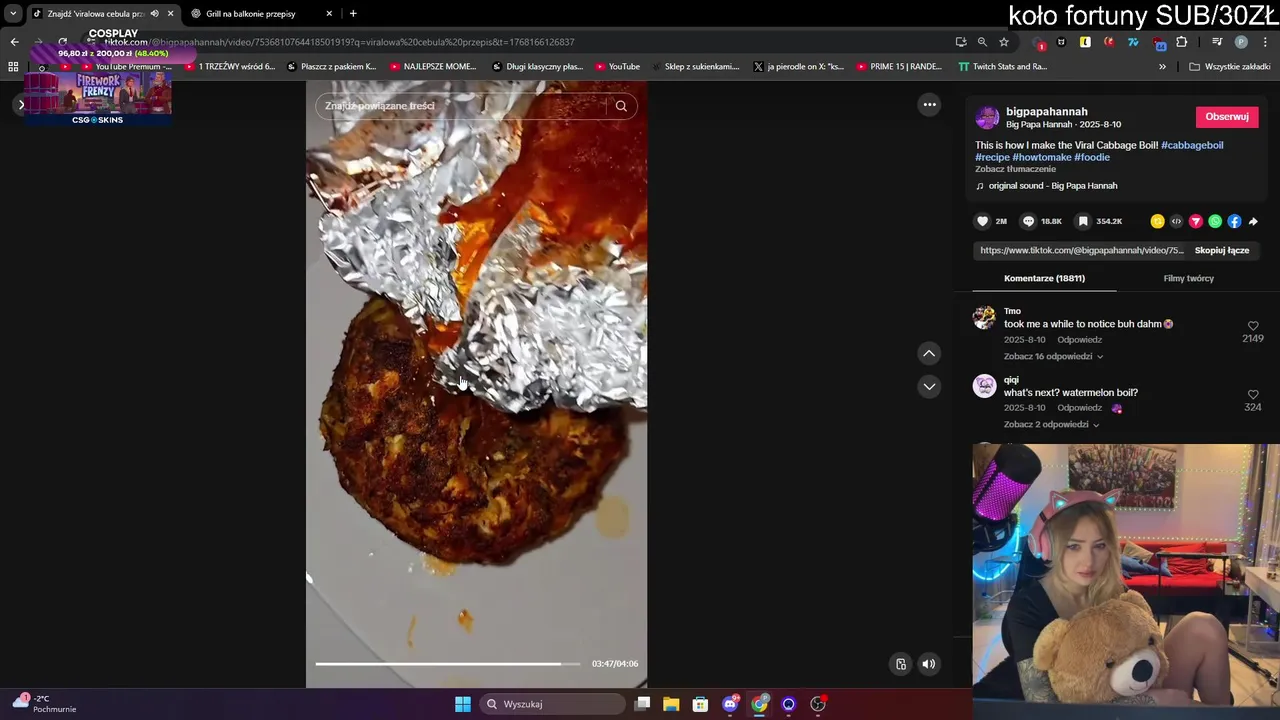Repost the video with the yellow icon
This screenshot has height=720, width=1280.
tap(1157, 221)
